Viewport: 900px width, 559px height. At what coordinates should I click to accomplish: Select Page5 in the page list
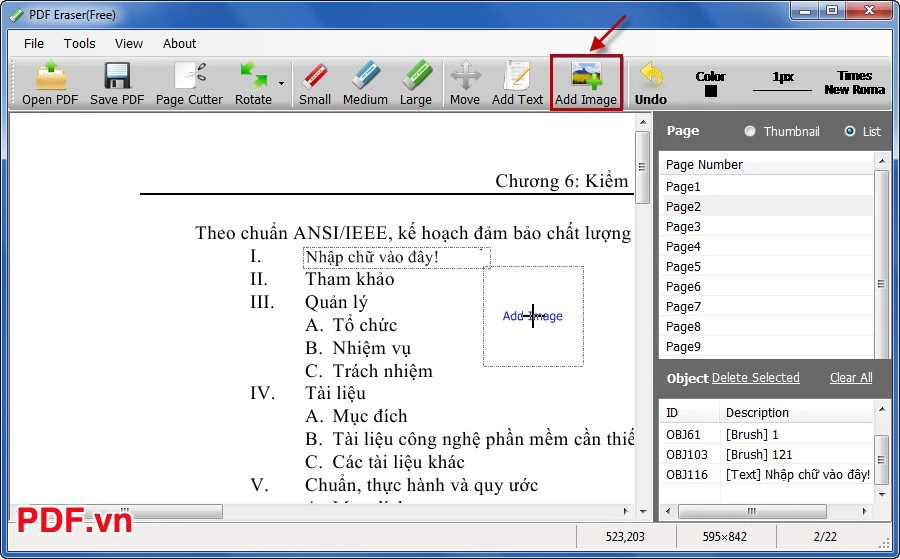767,267
